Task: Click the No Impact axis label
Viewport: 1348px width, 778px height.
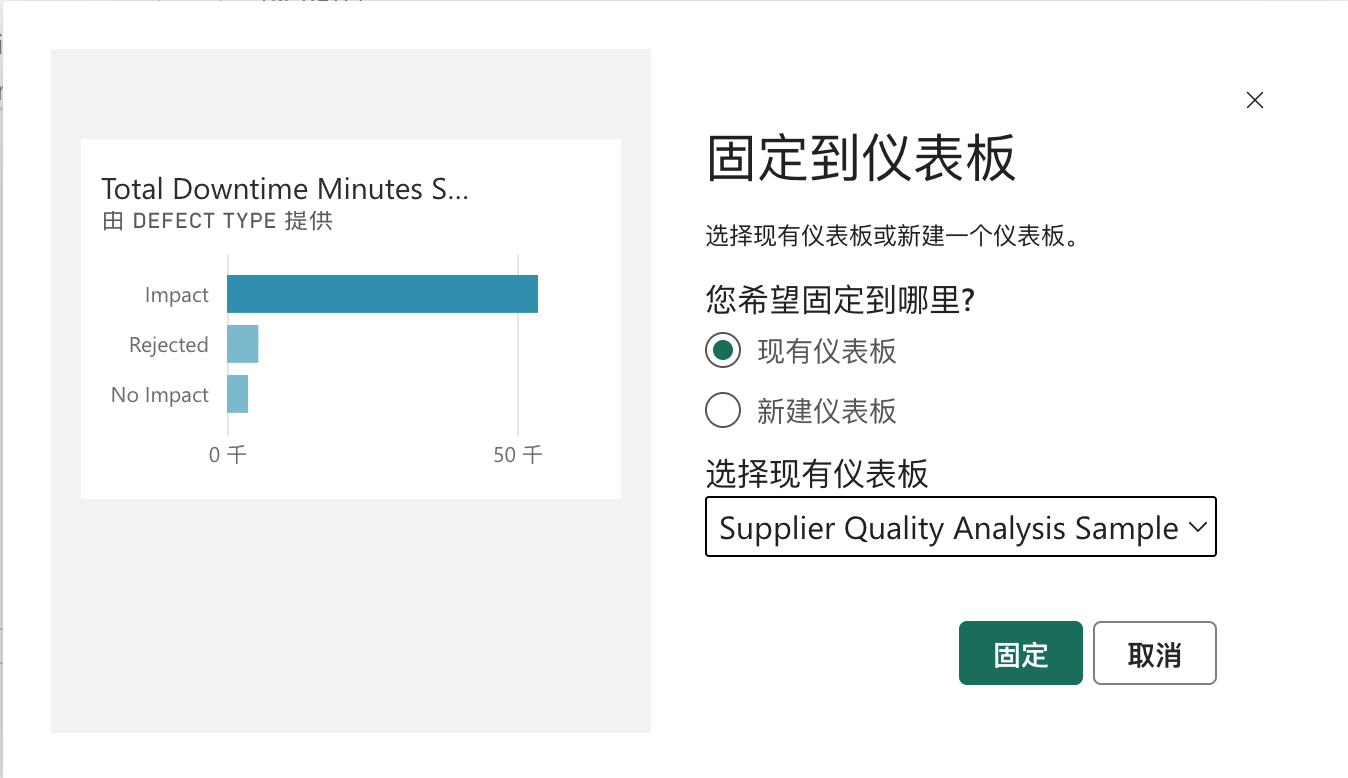Action: point(160,395)
